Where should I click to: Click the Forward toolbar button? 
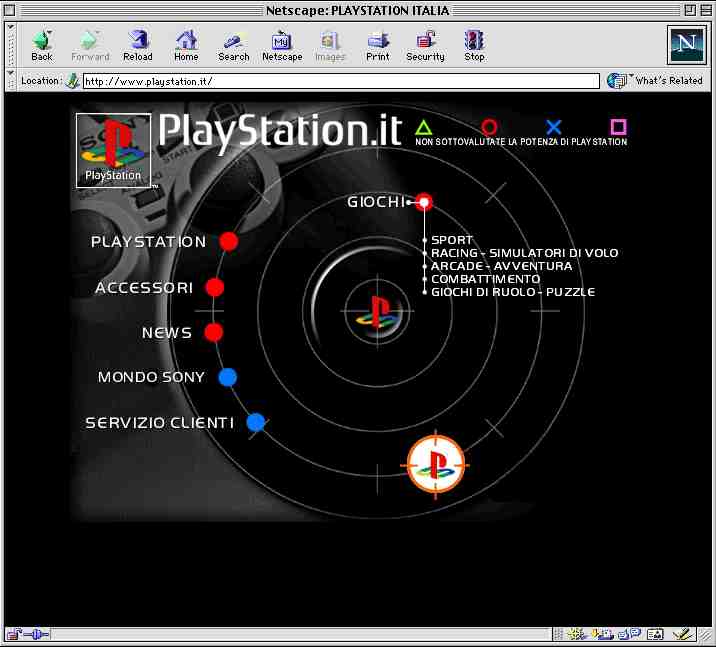90,46
